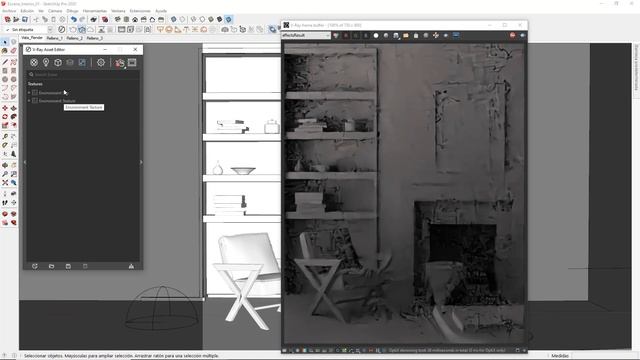The height and width of the screenshot is (360, 640).
Task: Open the Herramientas menu
Action: click(95, 11)
